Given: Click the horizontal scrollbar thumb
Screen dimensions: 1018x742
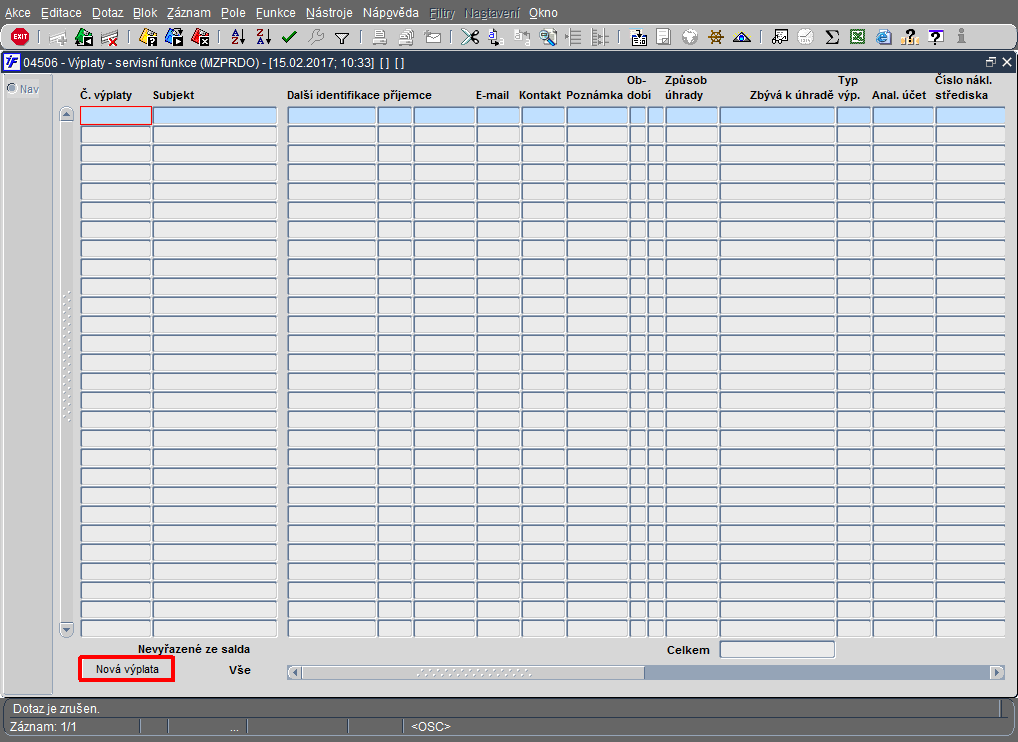Looking at the screenshot, I should click(x=473, y=673).
